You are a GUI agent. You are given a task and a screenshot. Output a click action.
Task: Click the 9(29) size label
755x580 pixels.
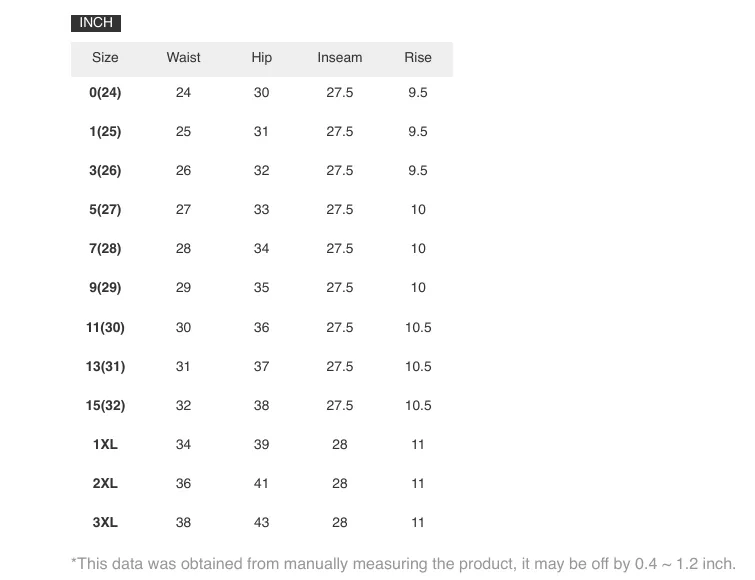105,287
